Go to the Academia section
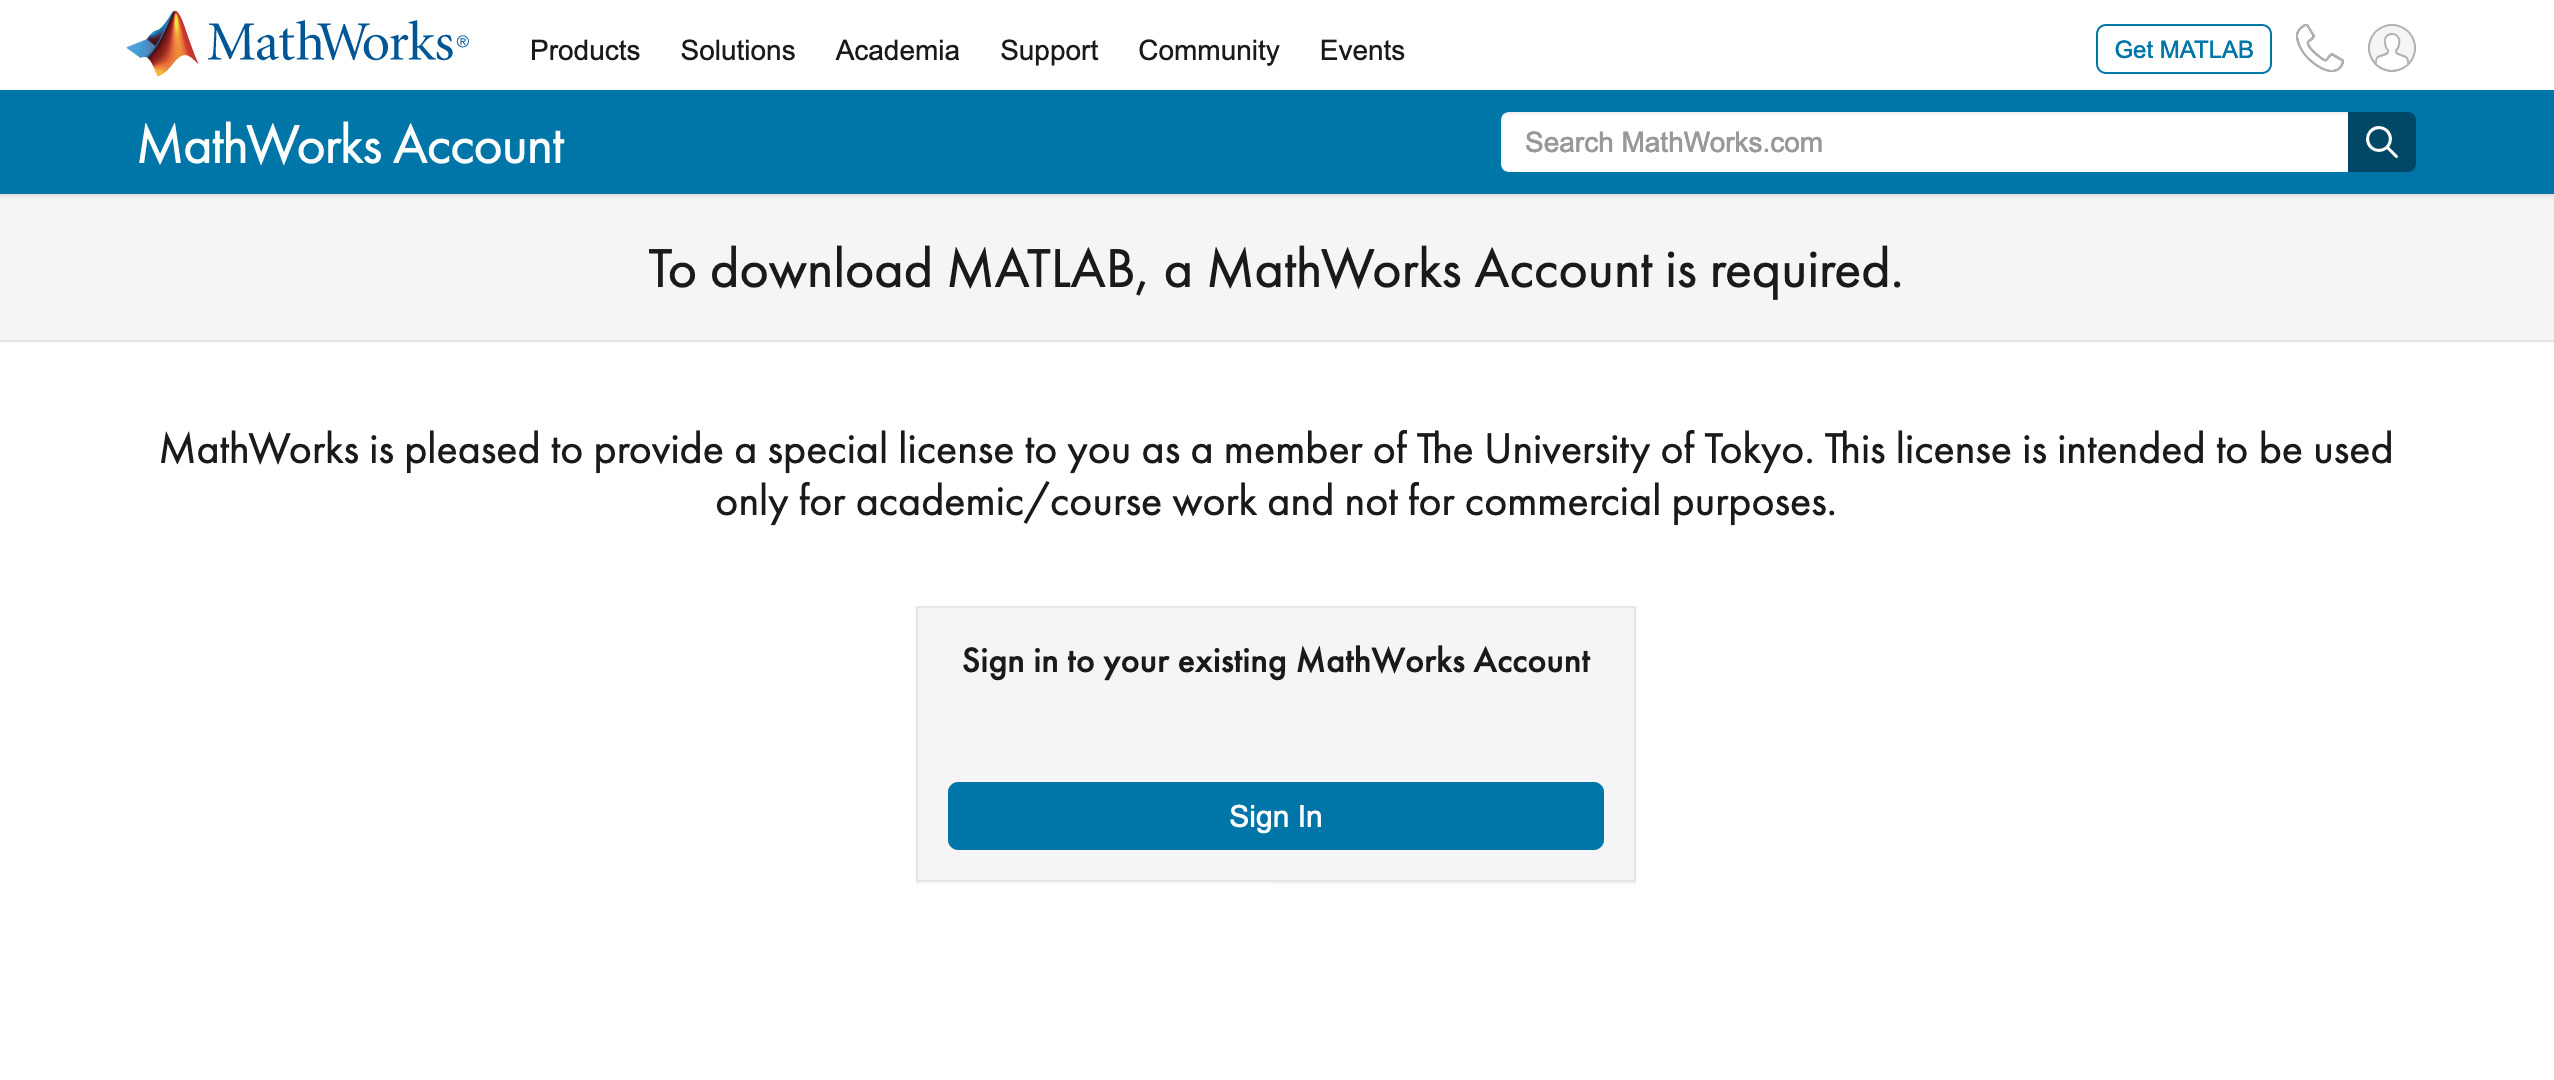This screenshot has width=2554, height=1080. (x=897, y=50)
